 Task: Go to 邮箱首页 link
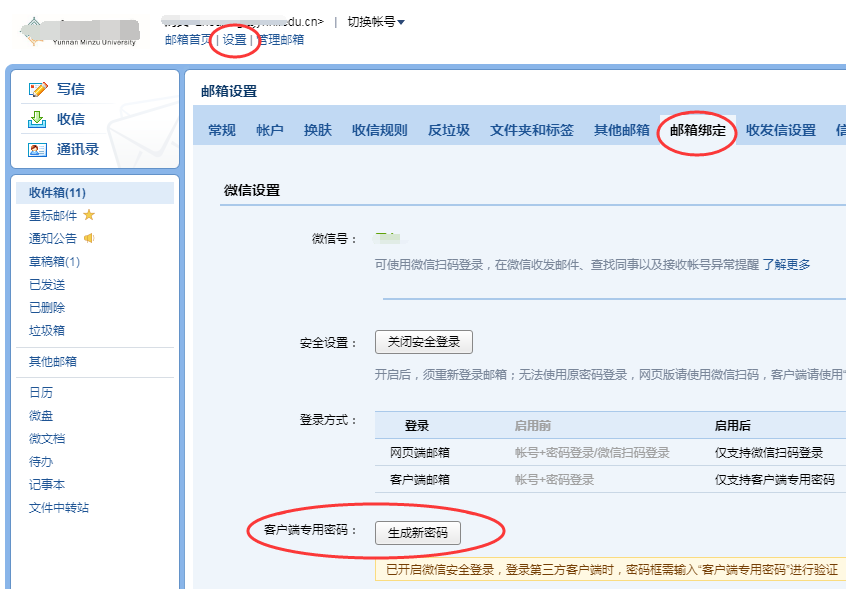188,40
